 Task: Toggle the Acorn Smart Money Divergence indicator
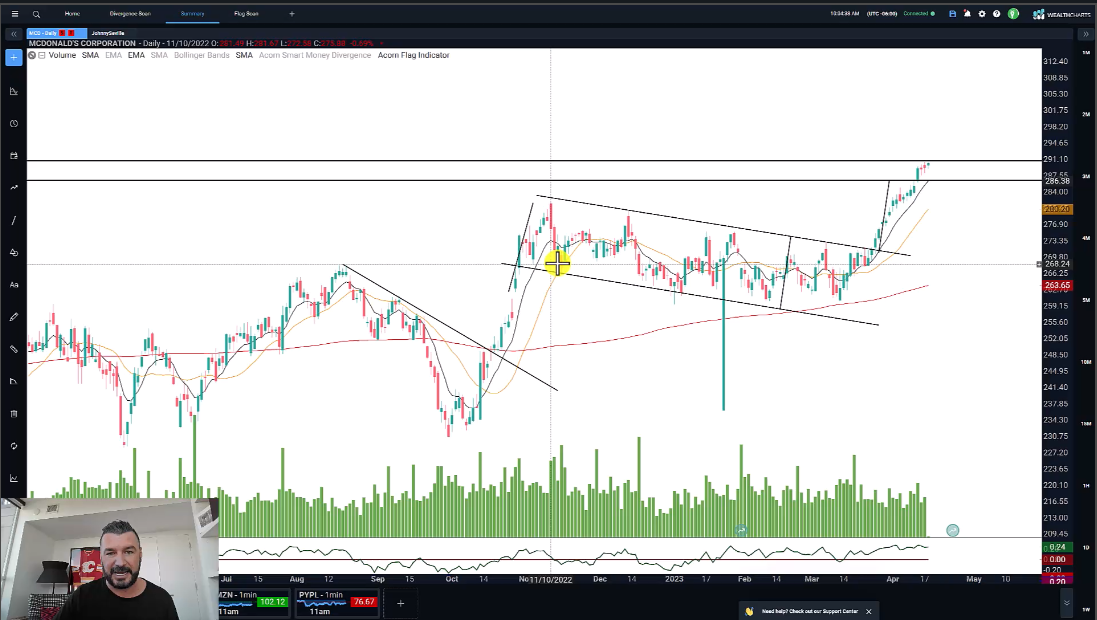click(315, 55)
